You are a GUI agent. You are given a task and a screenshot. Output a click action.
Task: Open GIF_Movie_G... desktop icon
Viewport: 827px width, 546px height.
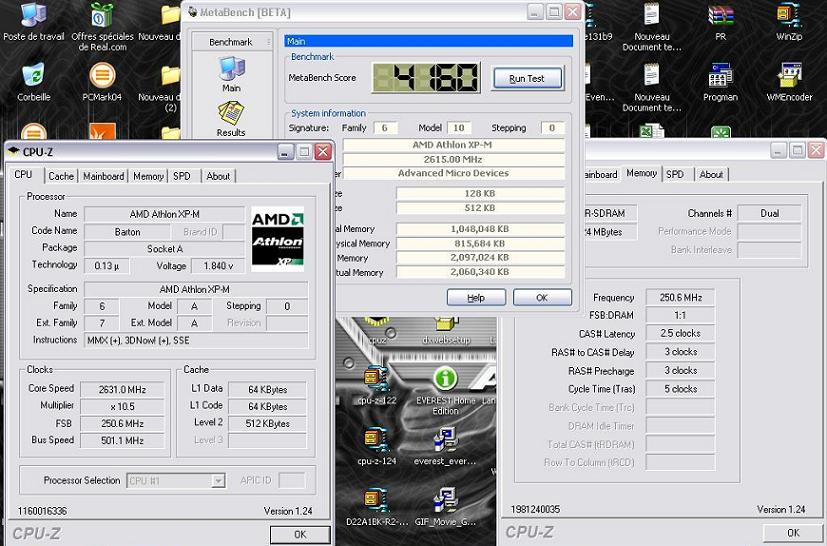[x=445, y=507]
